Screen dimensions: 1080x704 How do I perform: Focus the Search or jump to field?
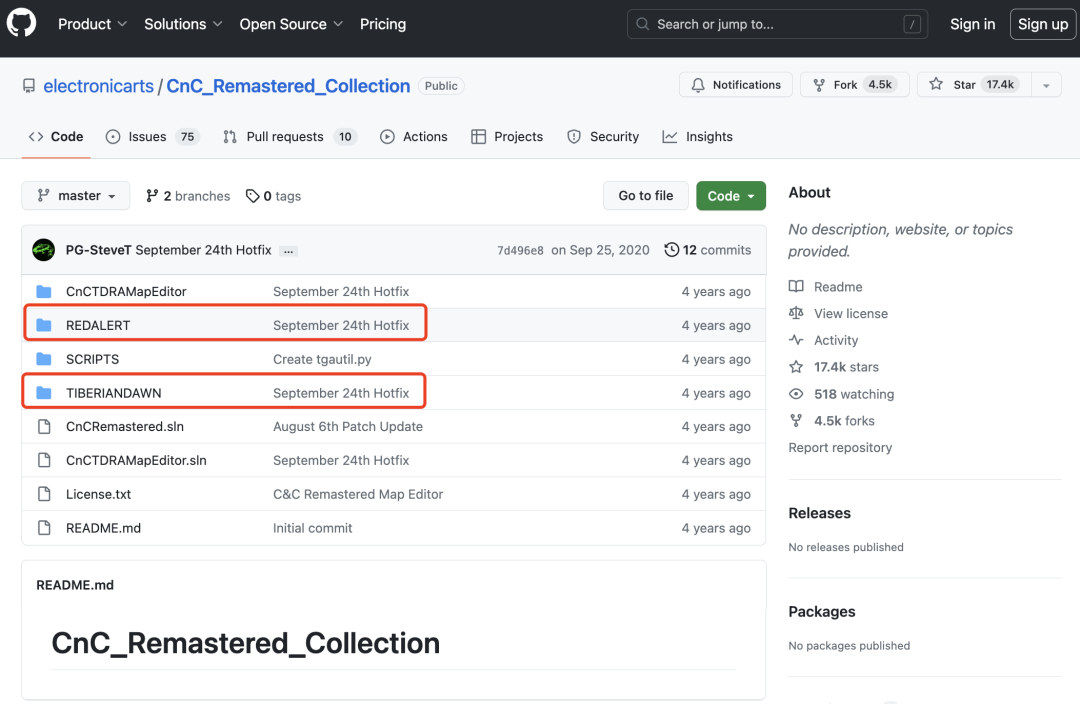point(777,24)
